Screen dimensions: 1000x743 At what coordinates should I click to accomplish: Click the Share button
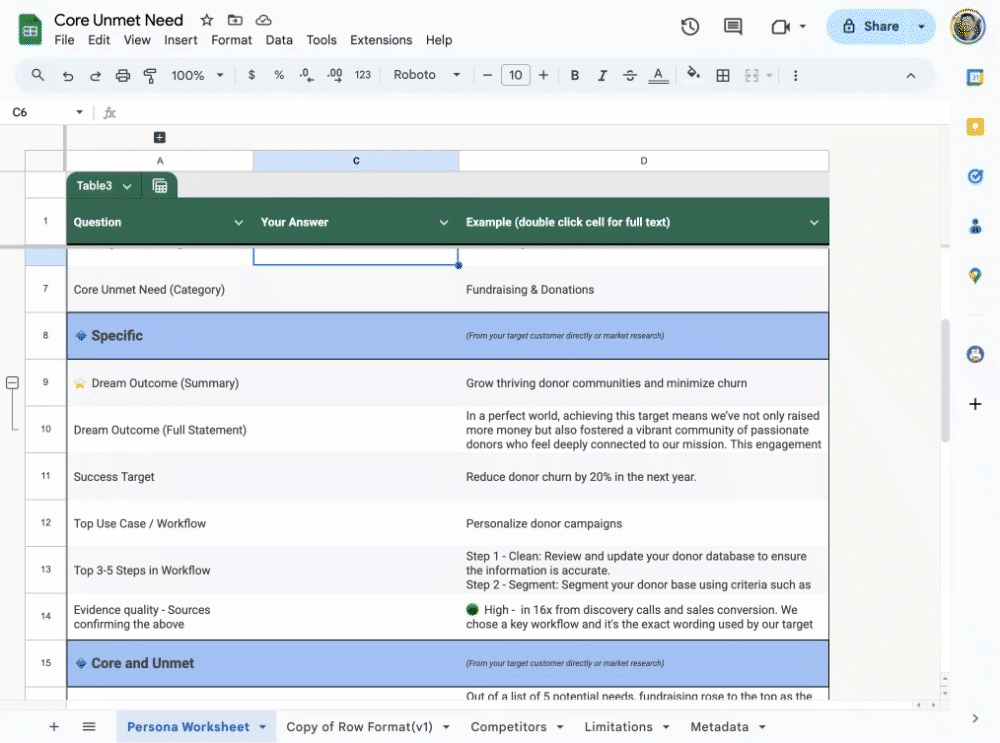tap(870, 27)
